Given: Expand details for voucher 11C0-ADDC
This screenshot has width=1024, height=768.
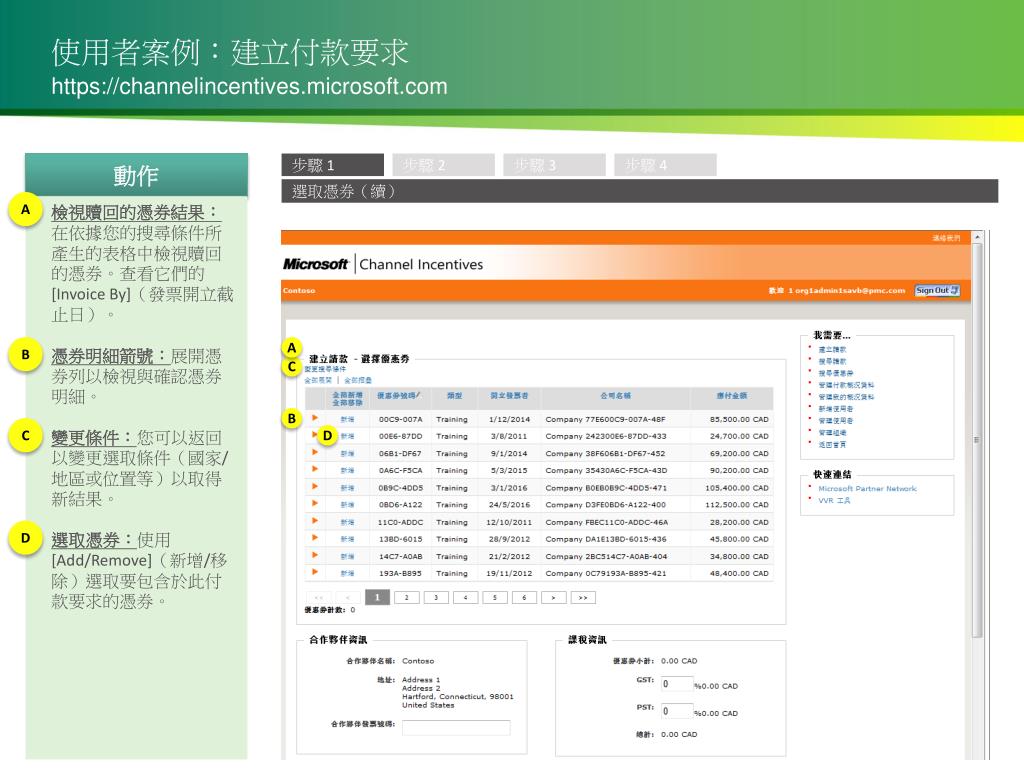Looking at the screenshot, I should point(315,521).
